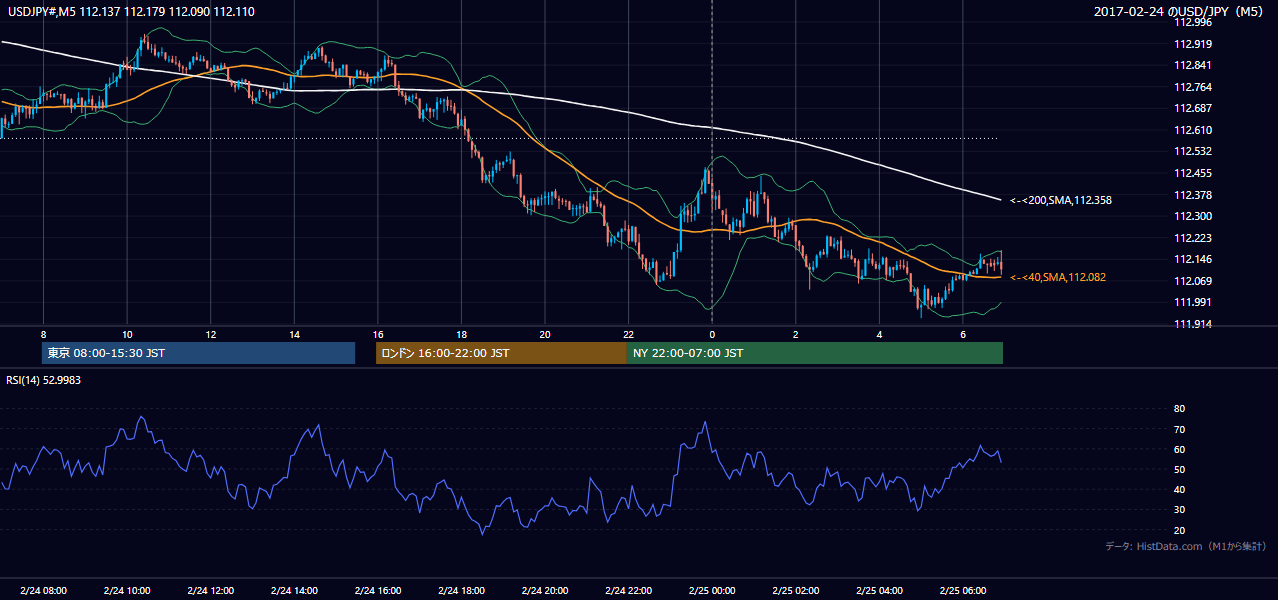
Task: Click price level 112.919 on the axis
Action: pyautogui.click(x=1192, y=44)
